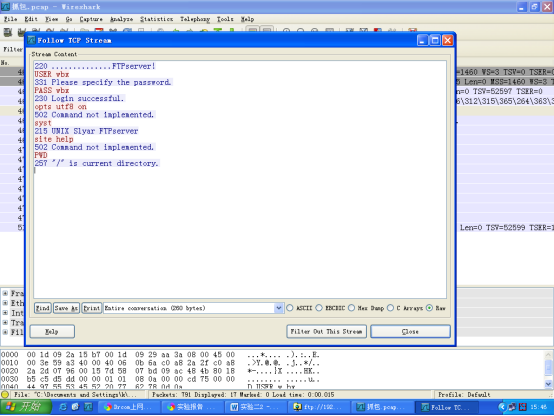Switch to the 实验报告 taskbar item
The height and width of the screenshot is (416, 554).
click(193, 407)
